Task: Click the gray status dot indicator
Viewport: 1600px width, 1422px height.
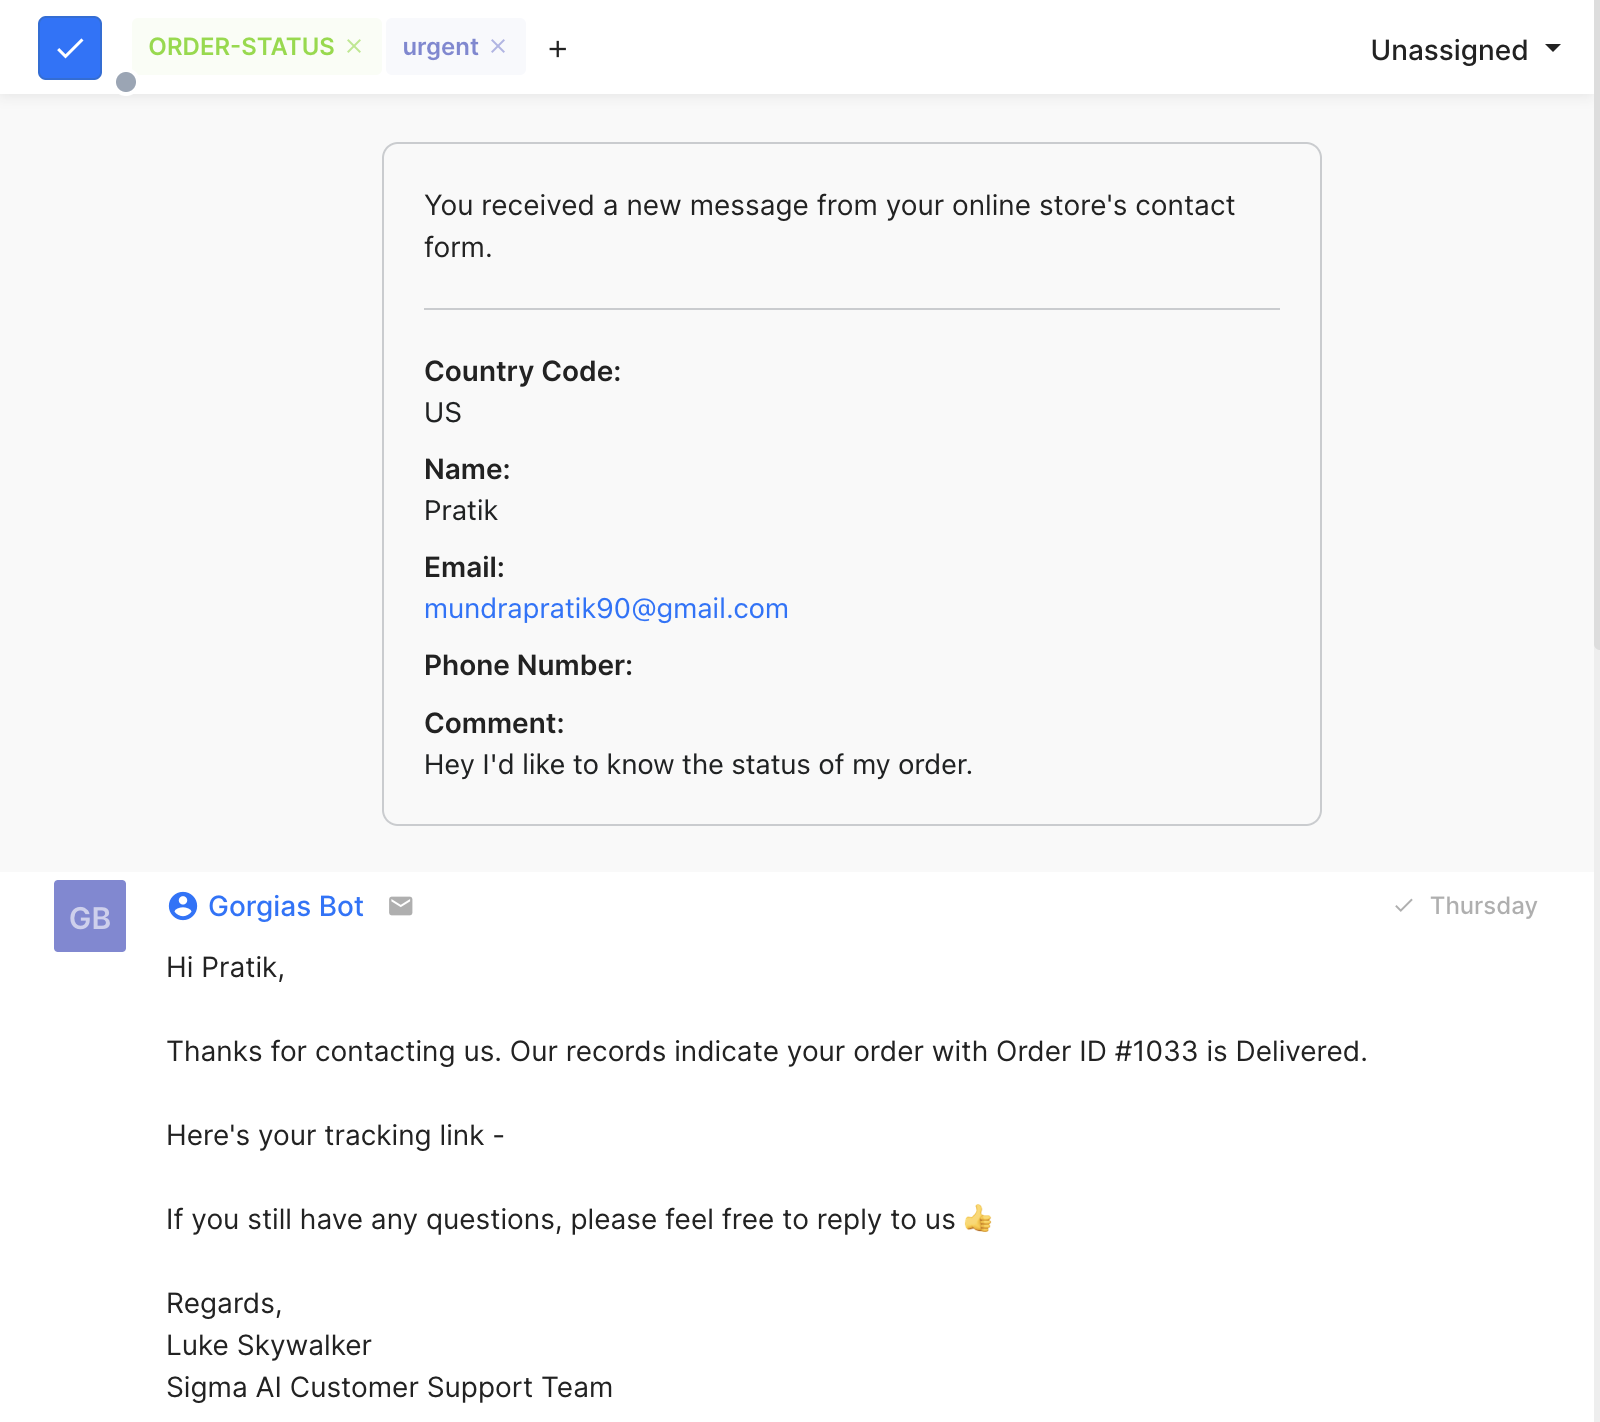Action: [126, 82]
